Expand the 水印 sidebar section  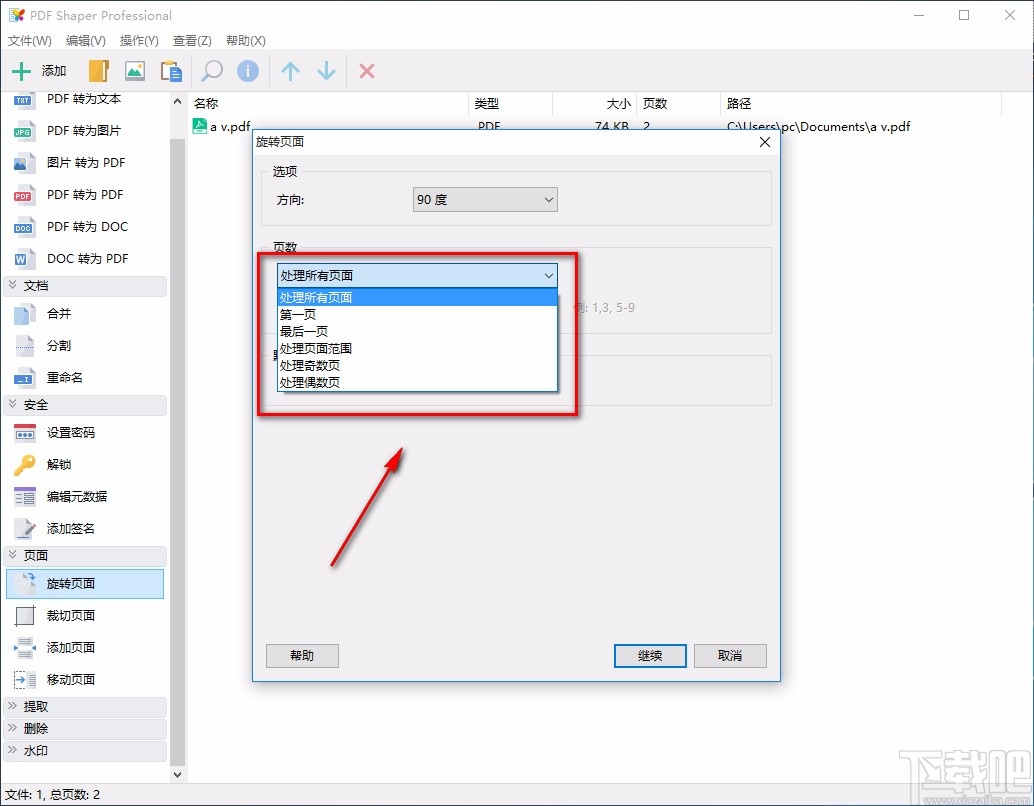pos(85,751)
